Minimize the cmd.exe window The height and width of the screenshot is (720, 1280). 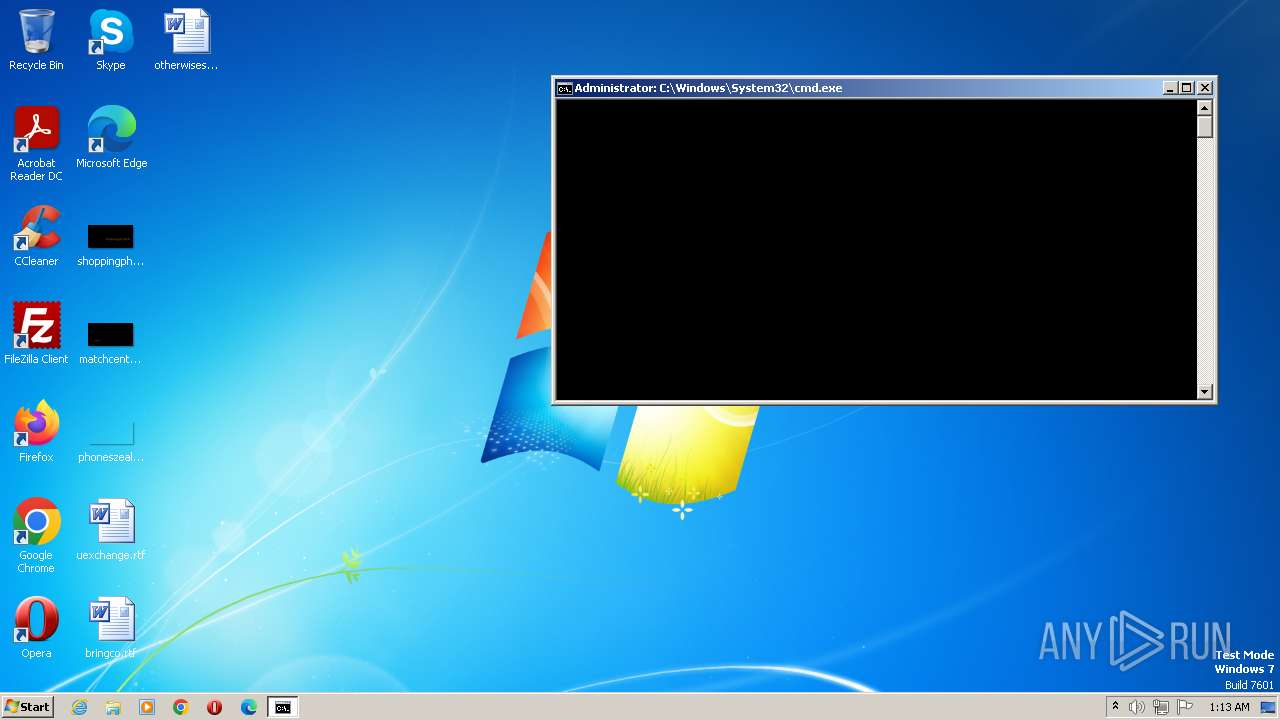coord(1170,88)
